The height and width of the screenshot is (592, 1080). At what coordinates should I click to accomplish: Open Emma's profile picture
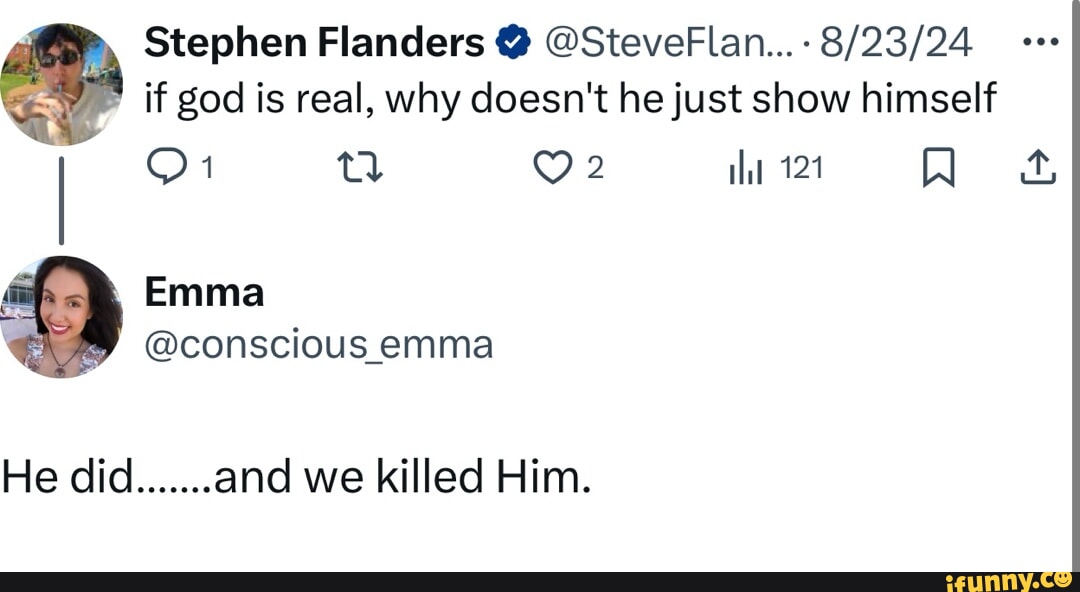click(62, 315)
